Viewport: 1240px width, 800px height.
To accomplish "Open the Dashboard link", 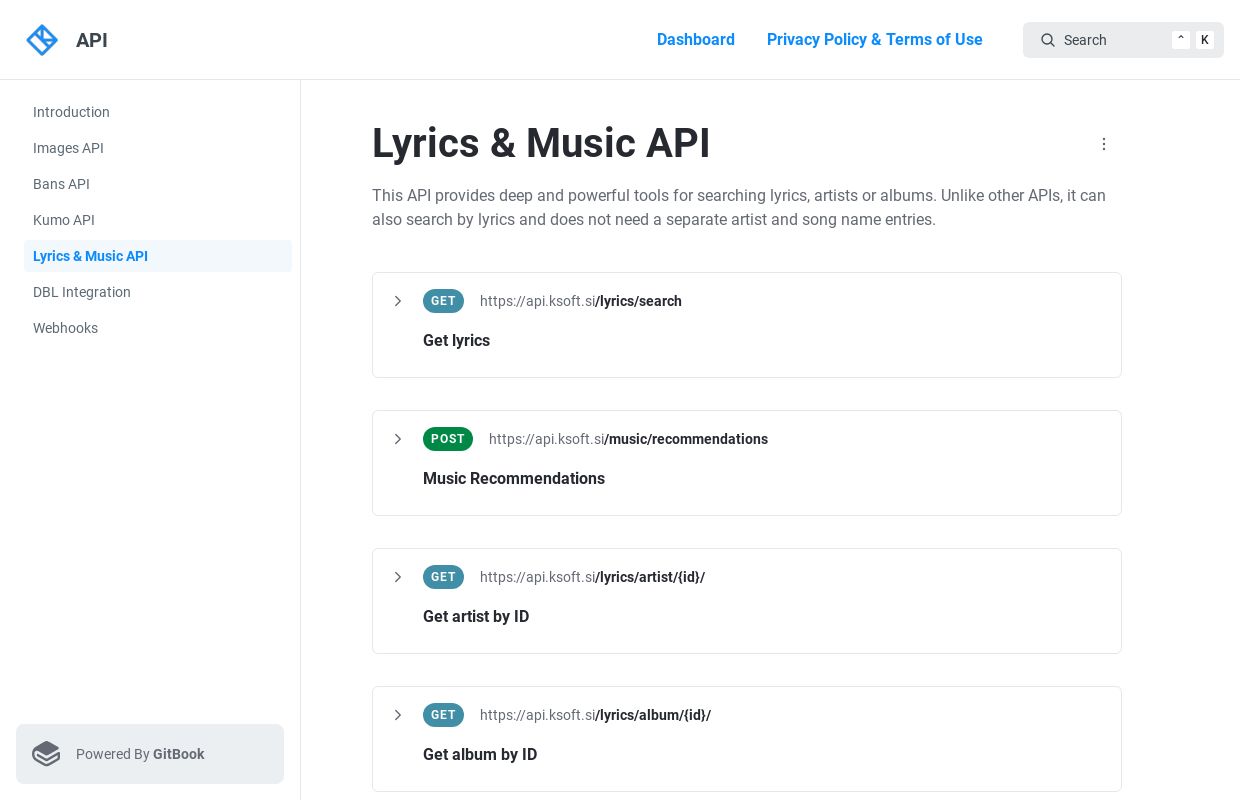I will (696, 40).
